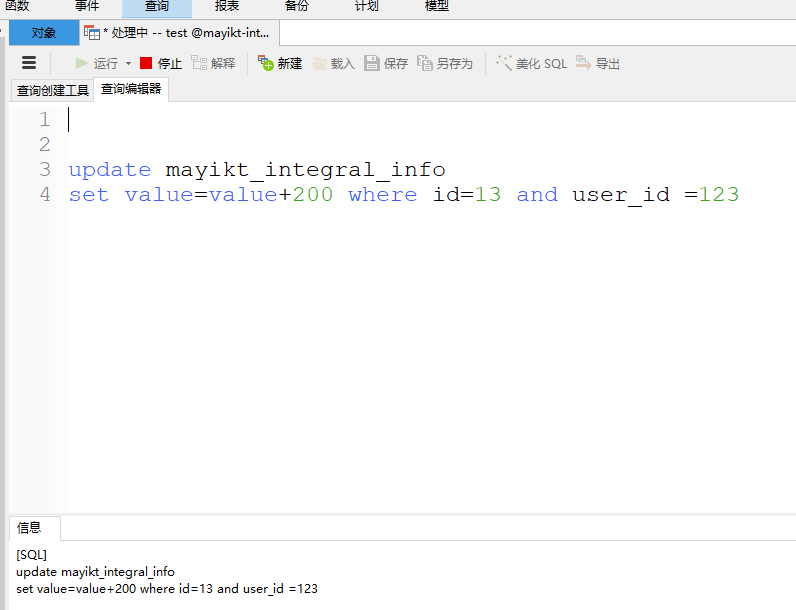The width and height of the screenshot is (796, 610).
Task: Select the 处理中 -- test @mayikt-int... tab
Action: [180, 33]
